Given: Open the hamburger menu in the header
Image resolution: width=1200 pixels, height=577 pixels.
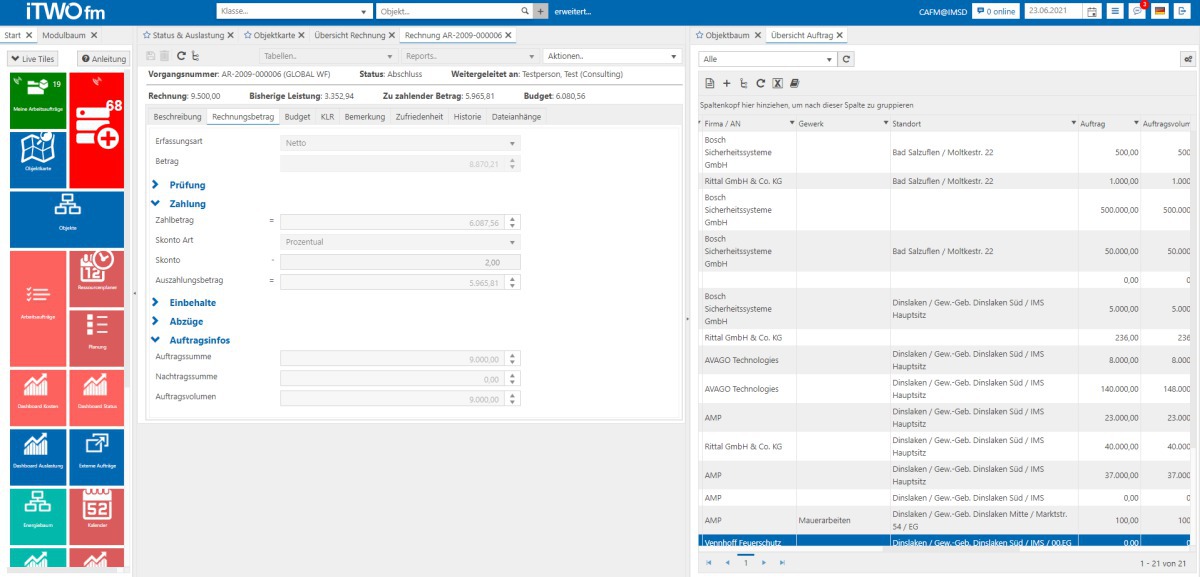Looking at the screenshot, I should [1115, 11].
